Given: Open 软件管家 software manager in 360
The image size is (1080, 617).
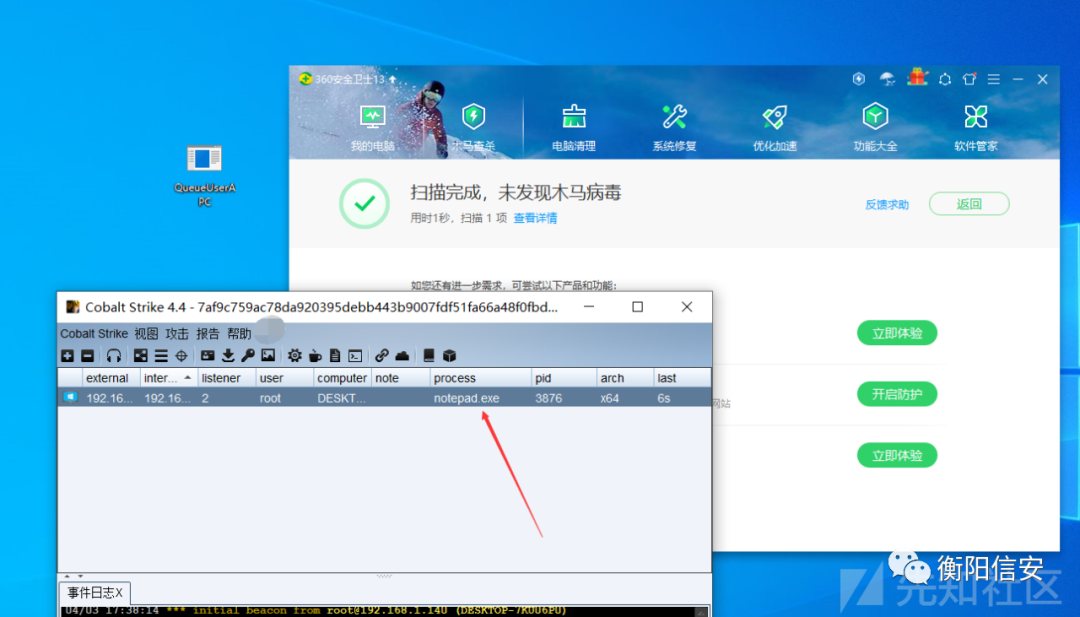Looking at the screenshot, I should (x=976, y=128).
